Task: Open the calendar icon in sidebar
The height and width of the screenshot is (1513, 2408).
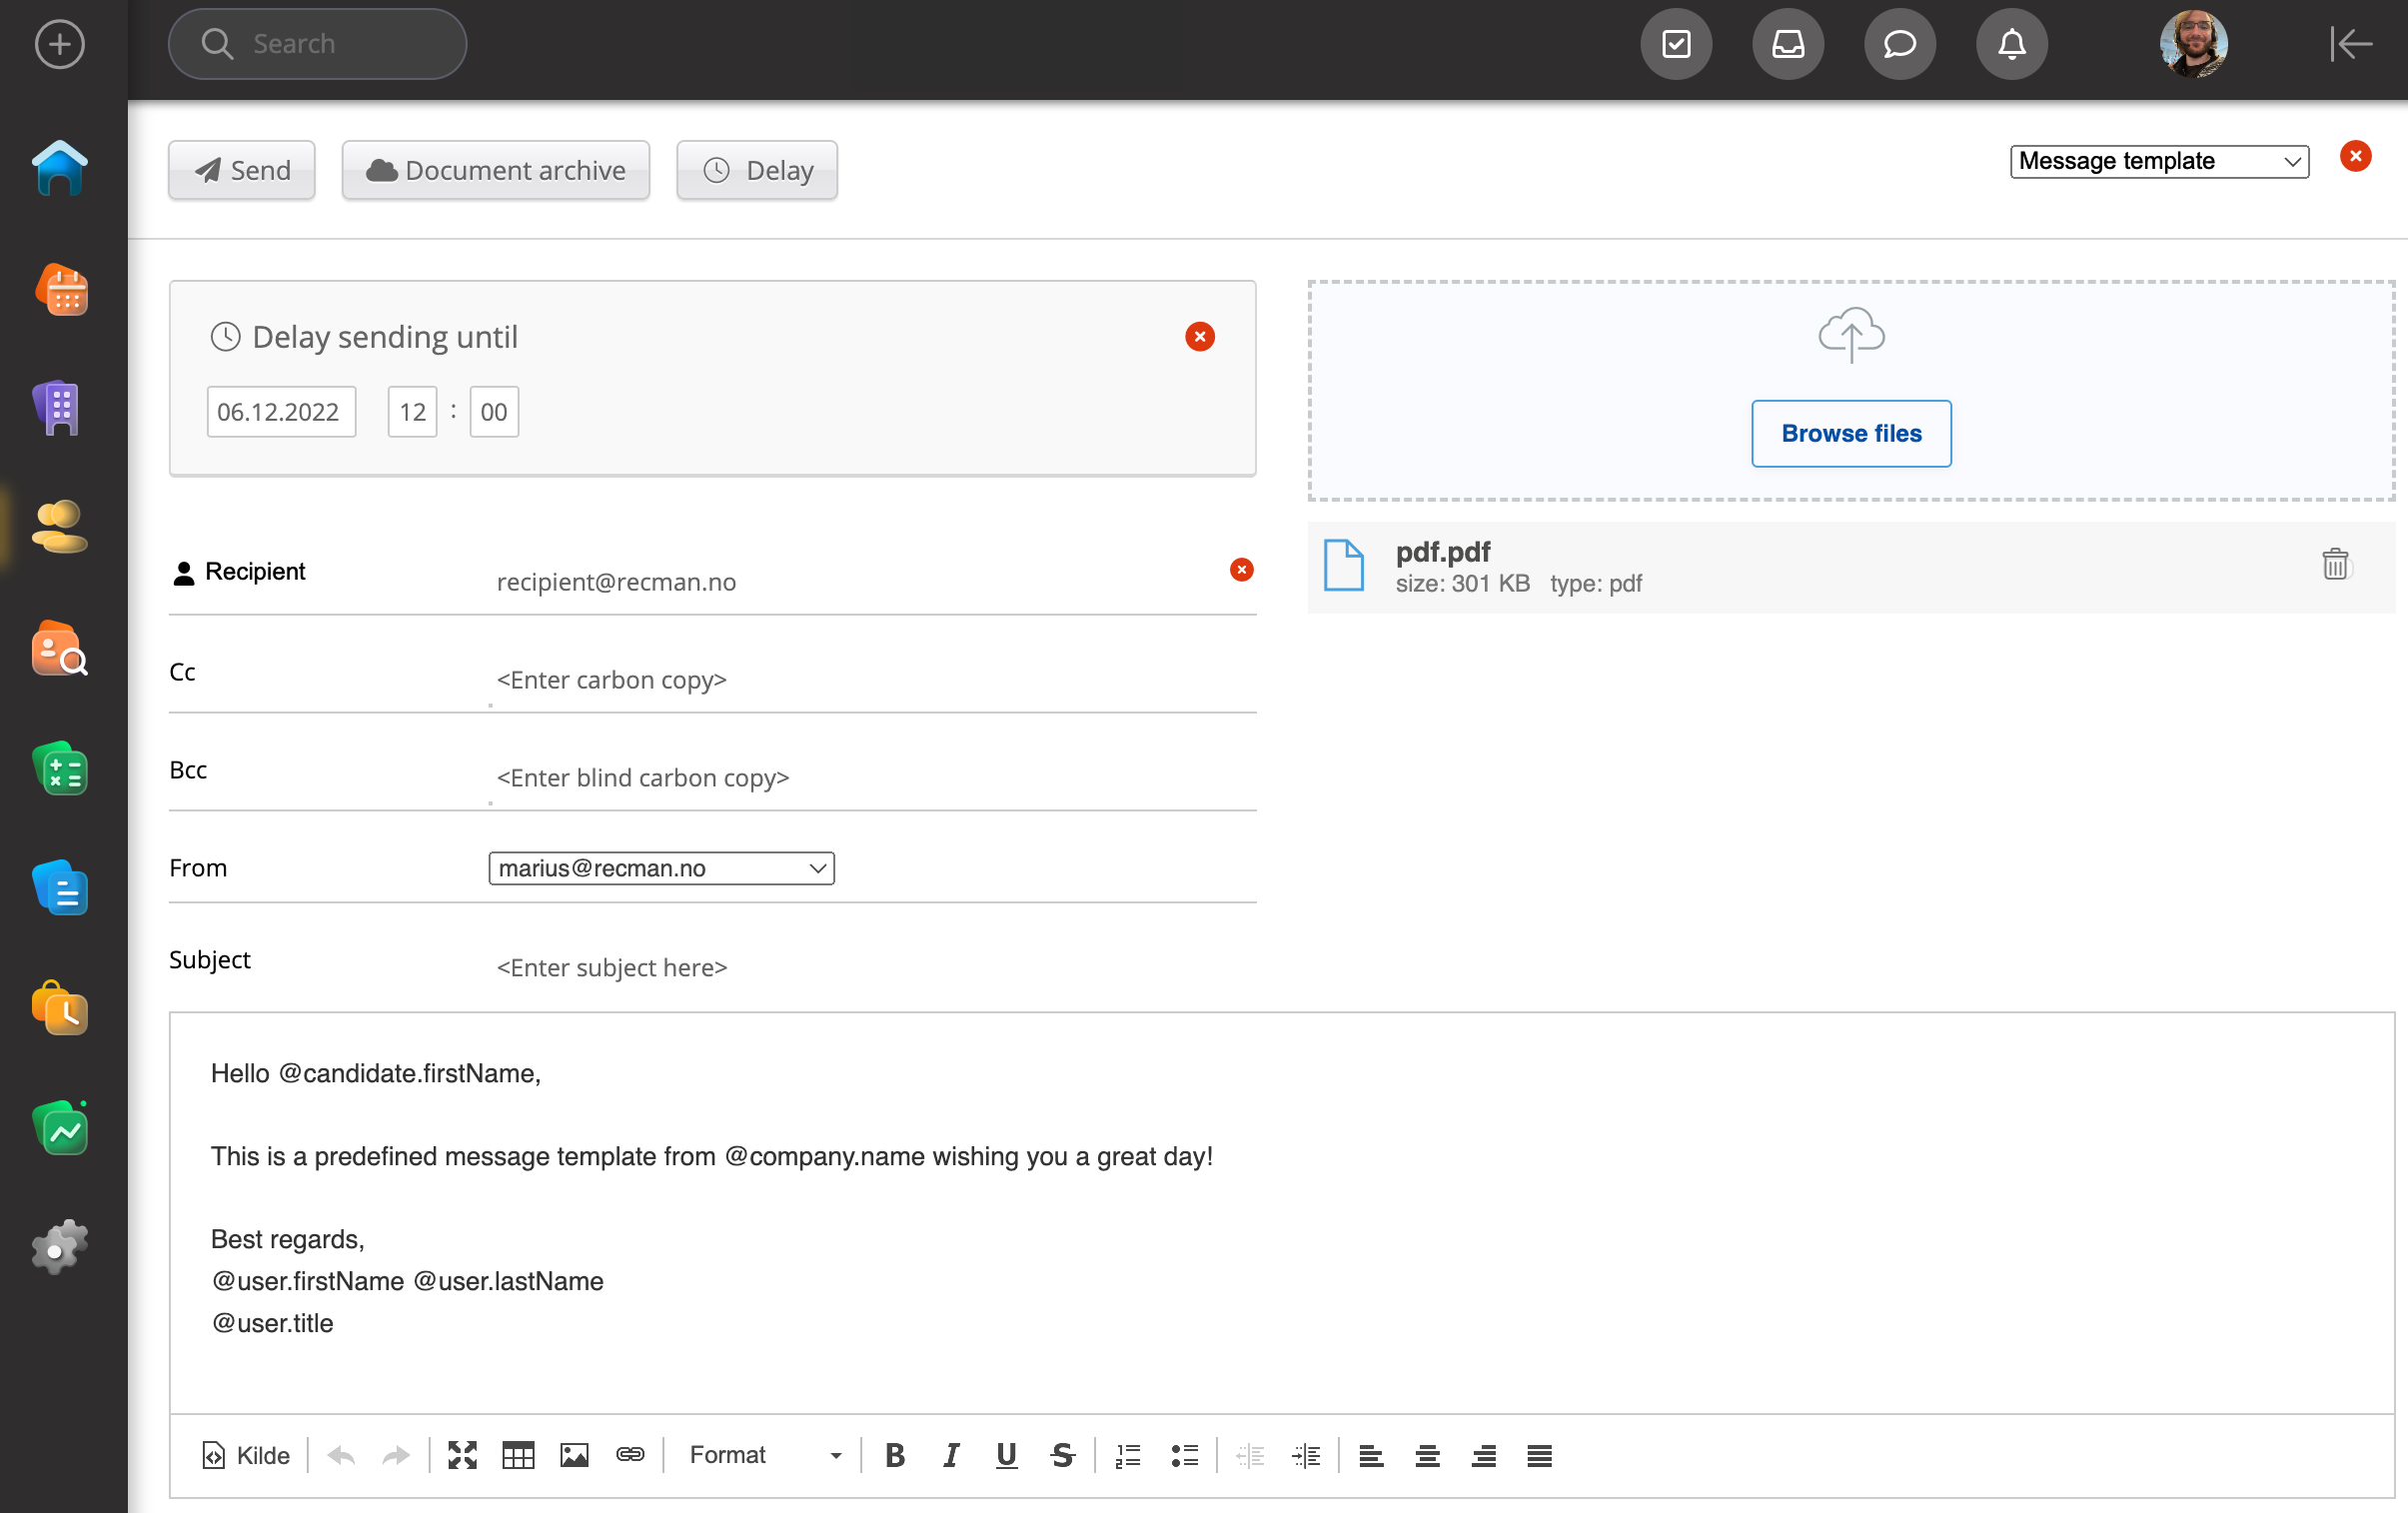Action: pyautogui.click(x=61, y=291)
